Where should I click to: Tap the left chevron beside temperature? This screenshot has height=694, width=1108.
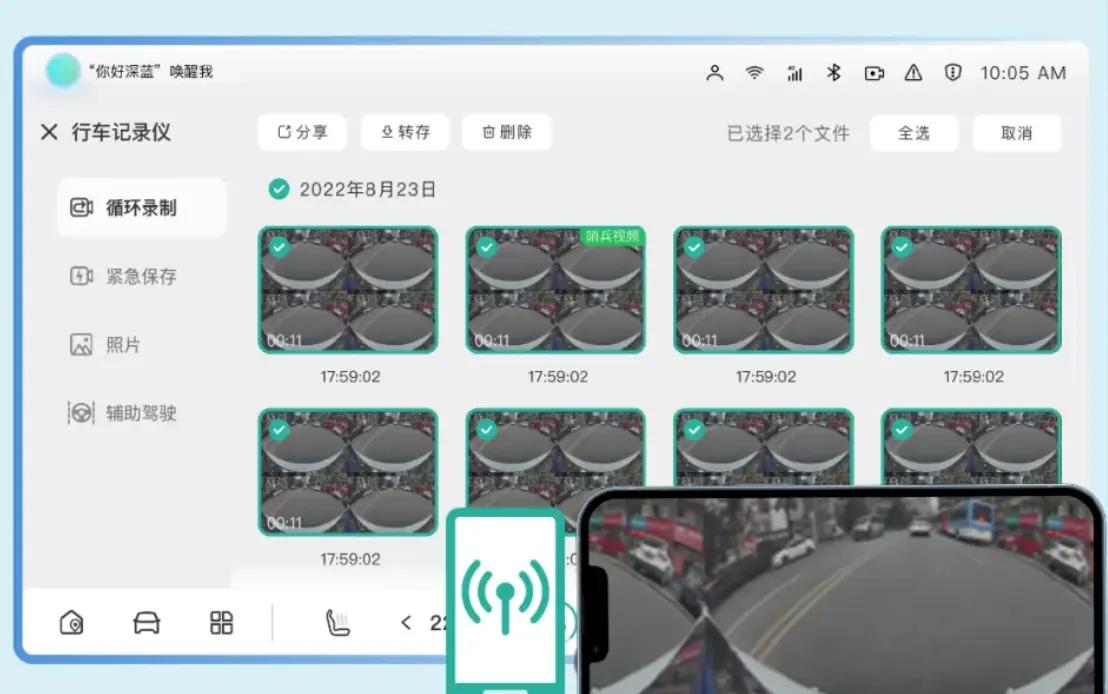tap(406, 623)
